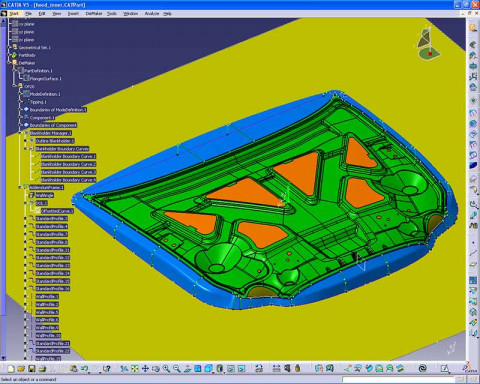Viewport: 480px width, 384px height.
Task: Select Boundaries of ModeDefinition.1 tree item
Action: coord(58,110)
